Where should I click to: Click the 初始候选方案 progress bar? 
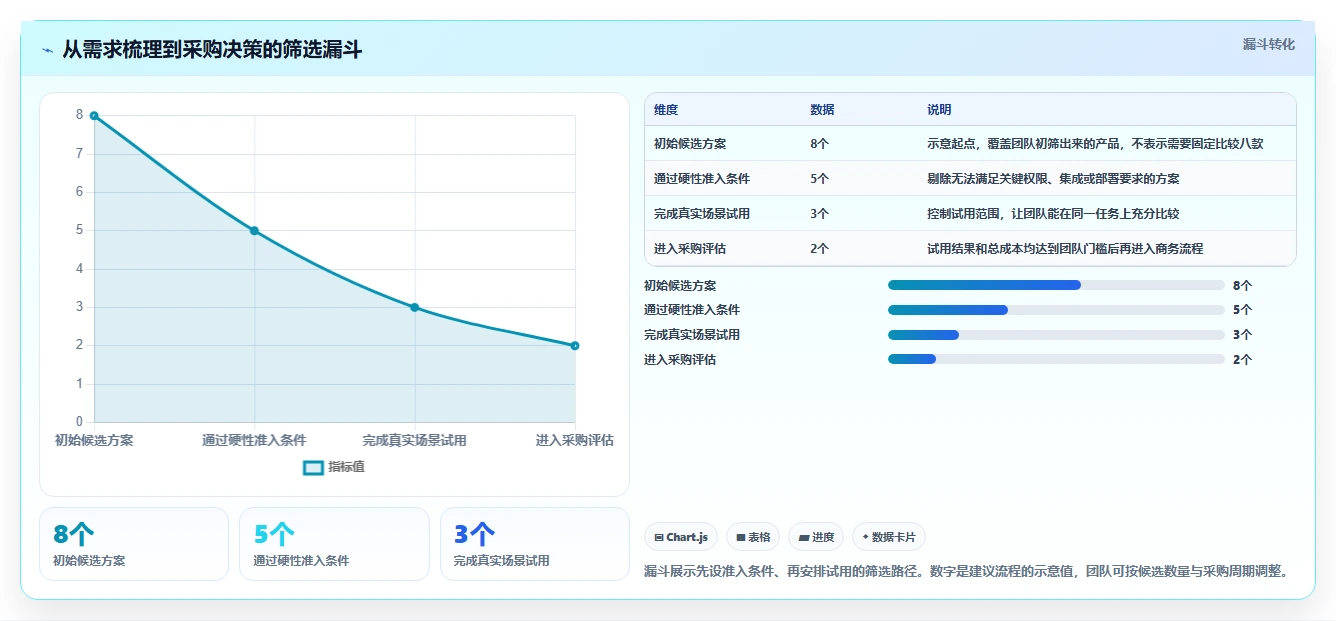click(1056, 285)
